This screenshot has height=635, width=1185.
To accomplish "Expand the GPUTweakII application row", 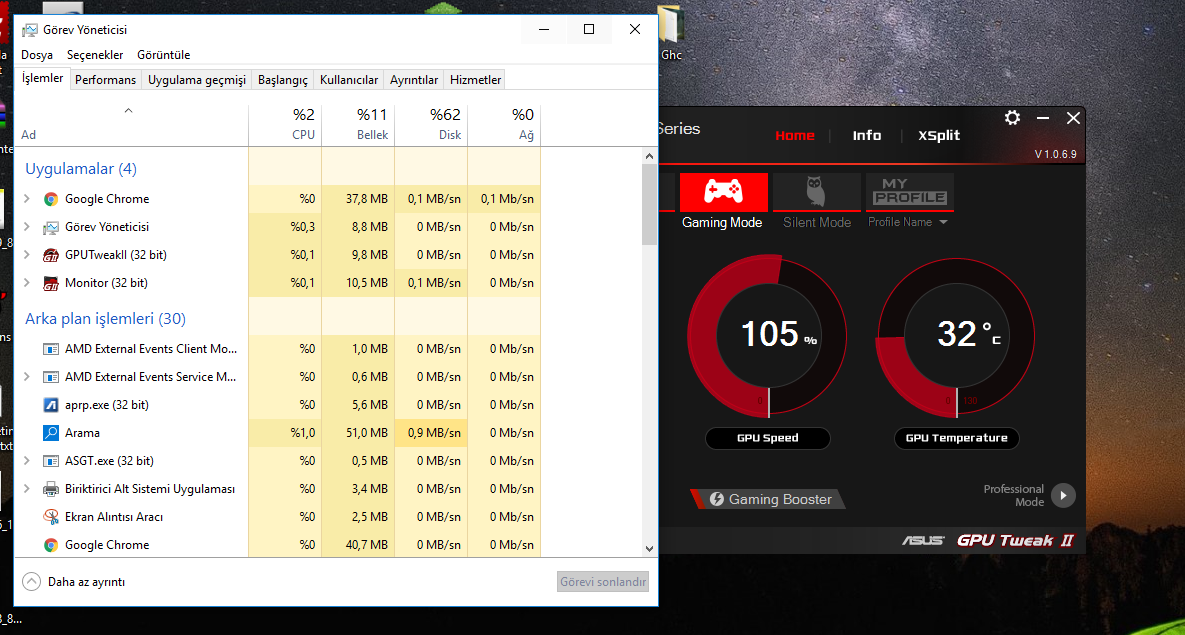I will [27, 255].
